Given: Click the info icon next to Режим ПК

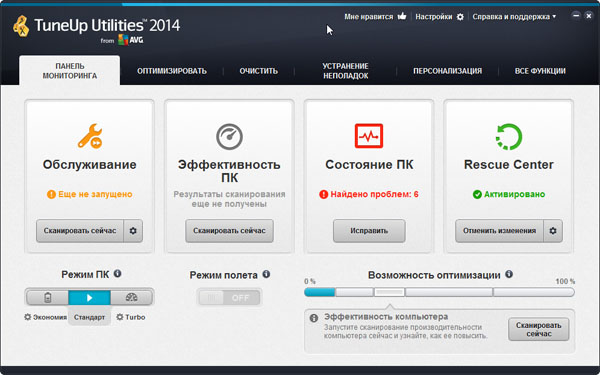Looking at the screenshot, I should click(x=118, y=274).
